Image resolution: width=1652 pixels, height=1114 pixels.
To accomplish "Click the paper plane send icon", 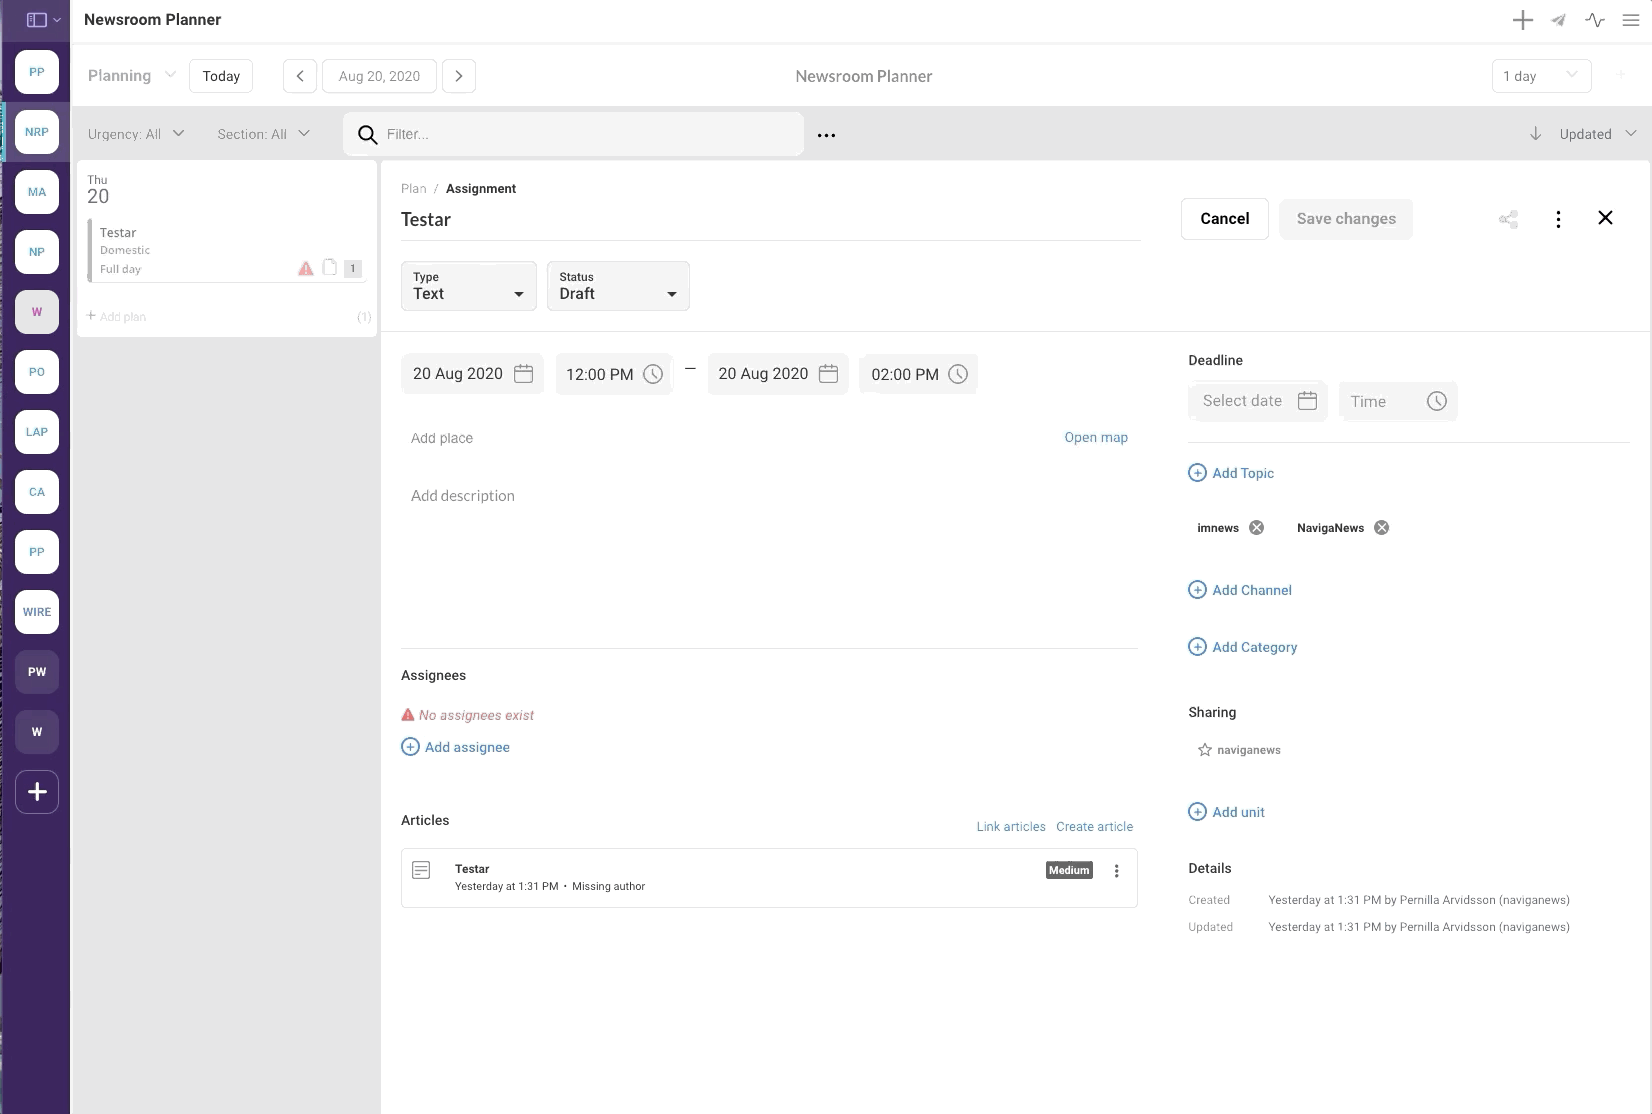I will click(x=1558, y=20).
